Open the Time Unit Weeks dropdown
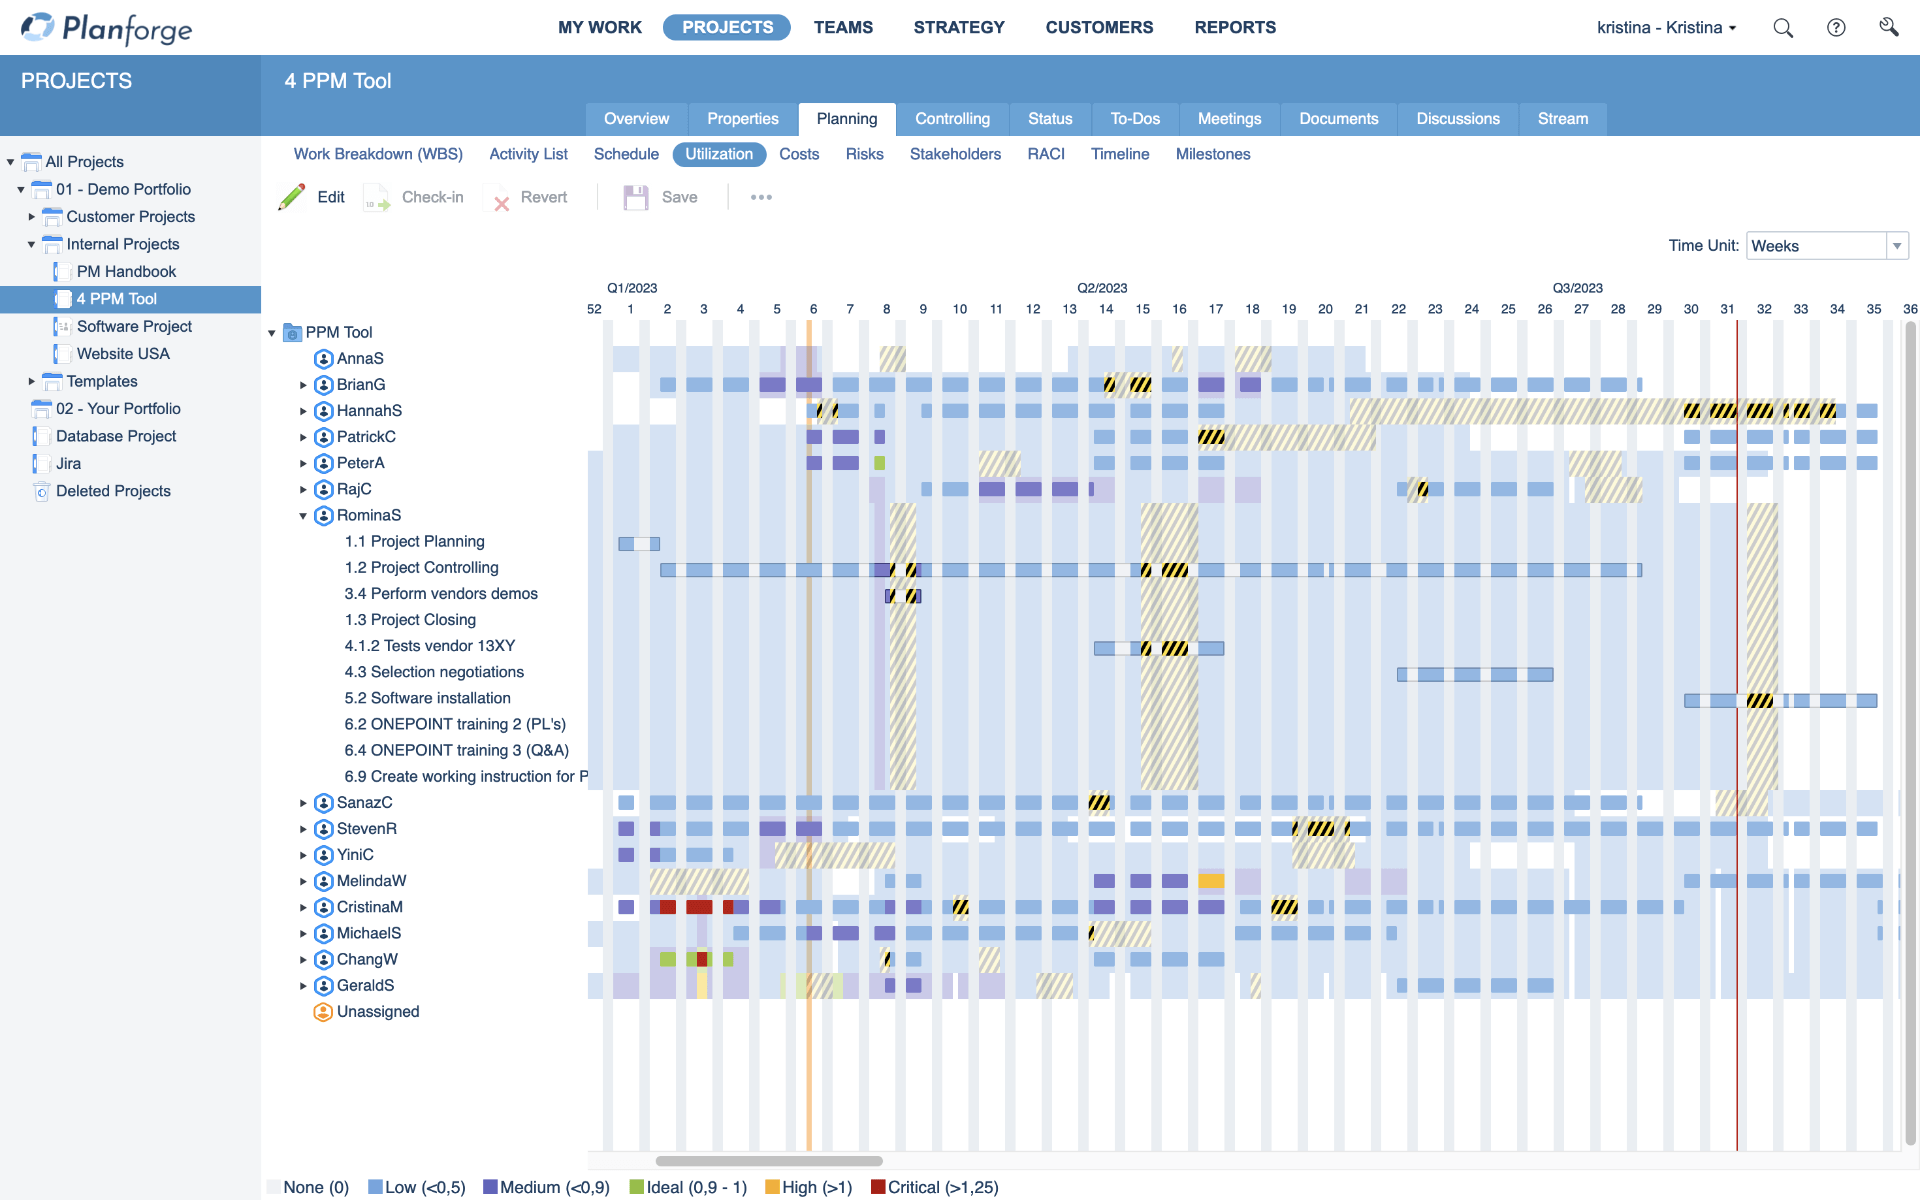Viewport: 1920px width, 1200px height. coord(1896,246)
